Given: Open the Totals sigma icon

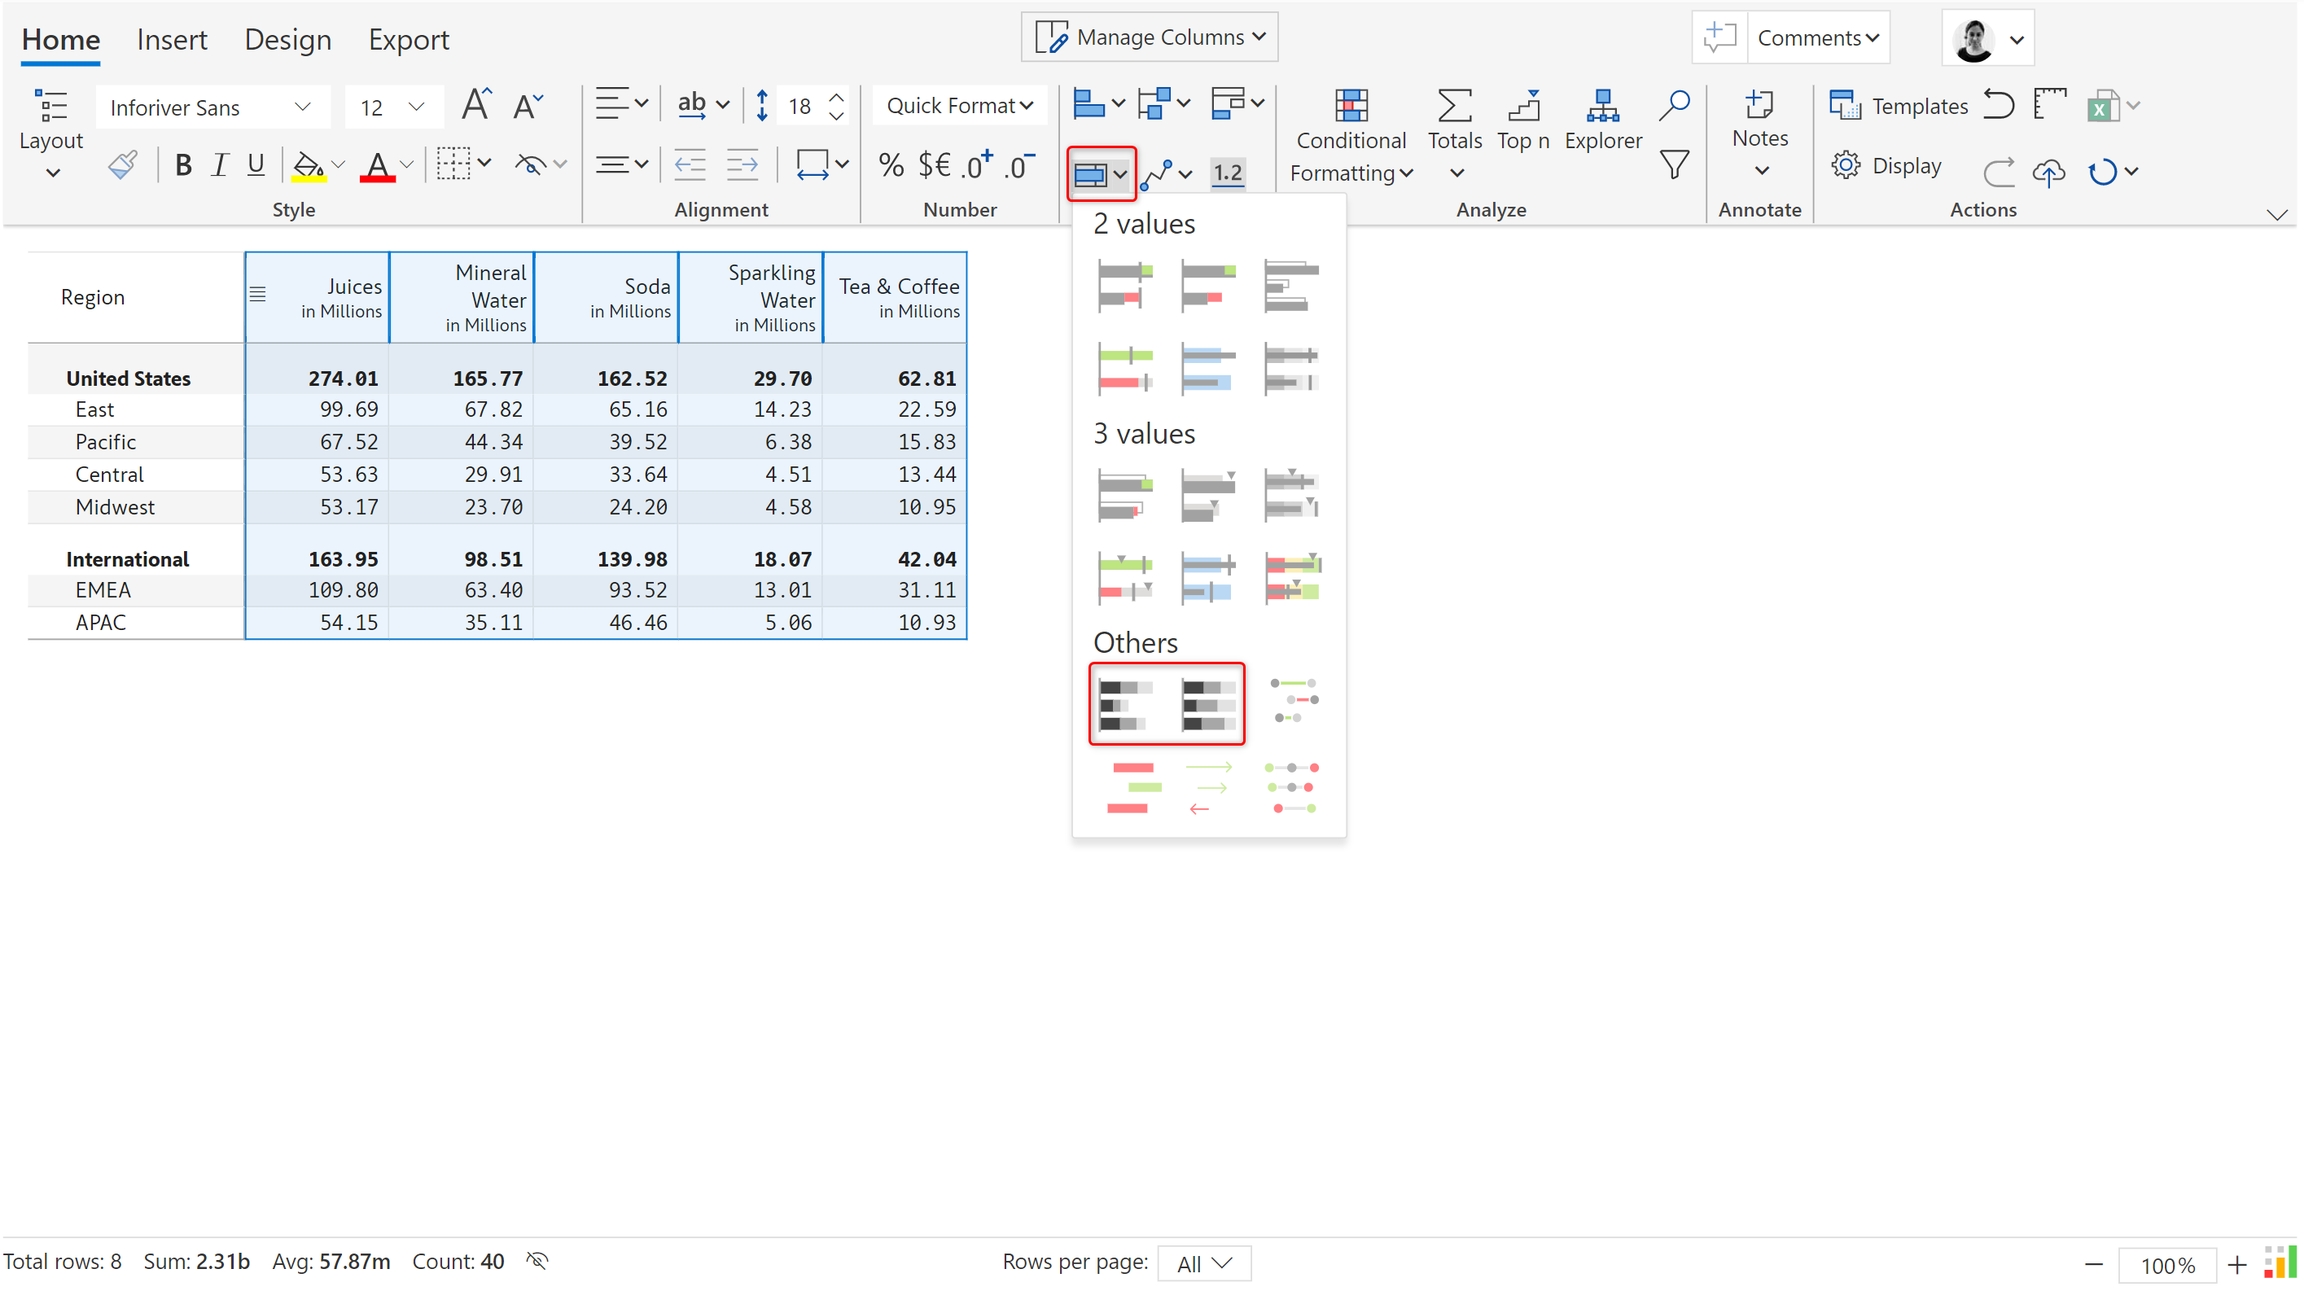Looking at the screenshot, I should [1453, 106].
